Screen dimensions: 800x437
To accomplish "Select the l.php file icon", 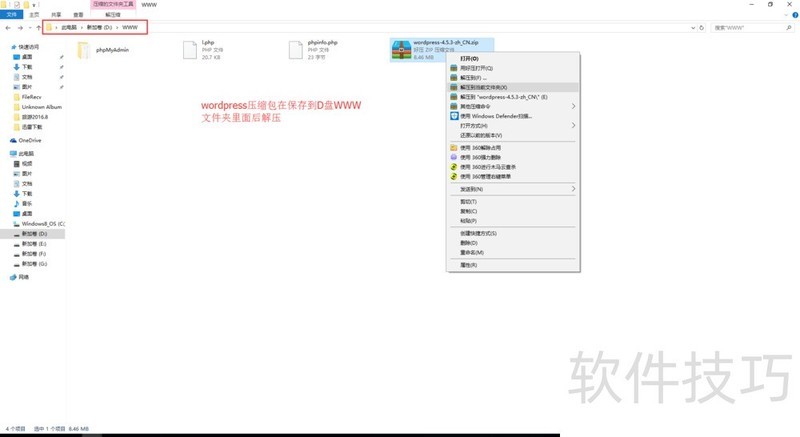I will point(190,50).
